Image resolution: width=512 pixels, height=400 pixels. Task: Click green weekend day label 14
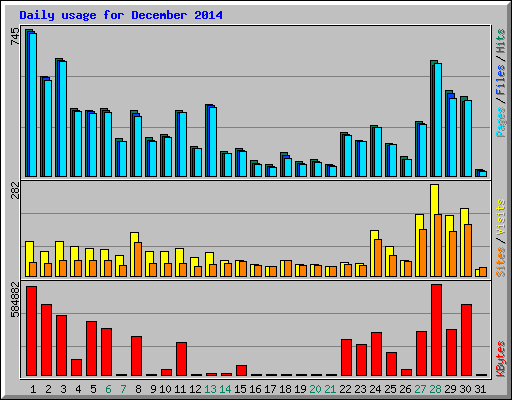tap(225, 389)
